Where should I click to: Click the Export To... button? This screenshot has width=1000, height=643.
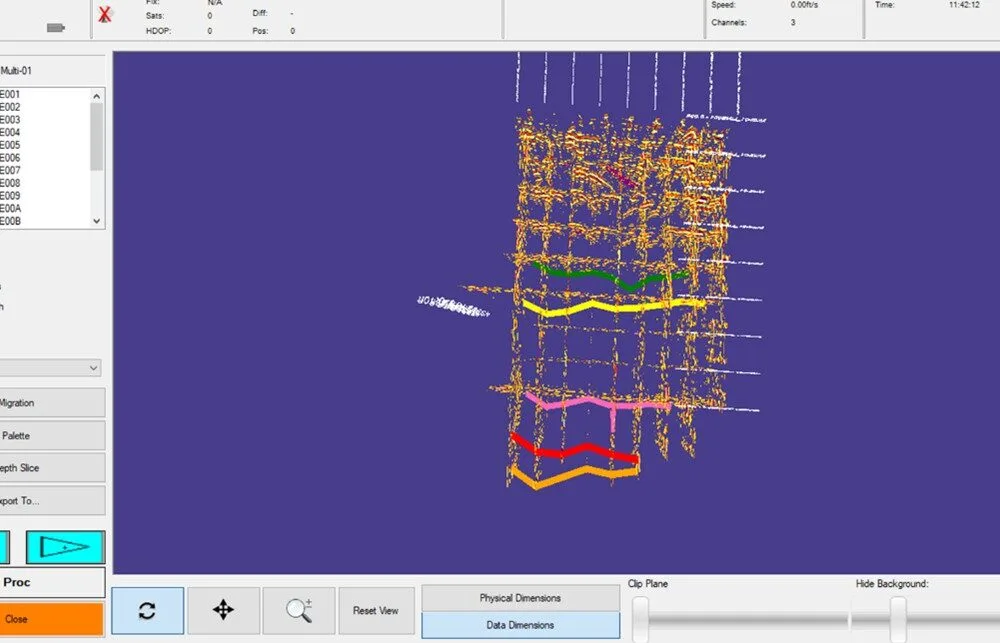tap(52, 501)
